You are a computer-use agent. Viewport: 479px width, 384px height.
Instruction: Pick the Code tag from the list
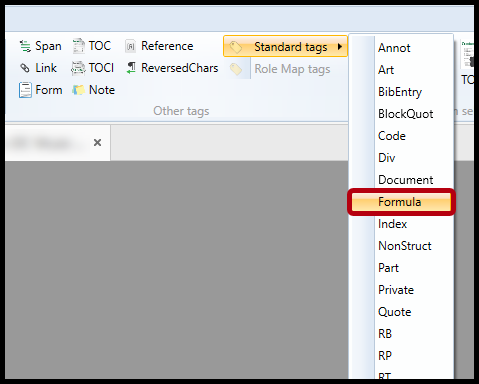coord(401,136)
